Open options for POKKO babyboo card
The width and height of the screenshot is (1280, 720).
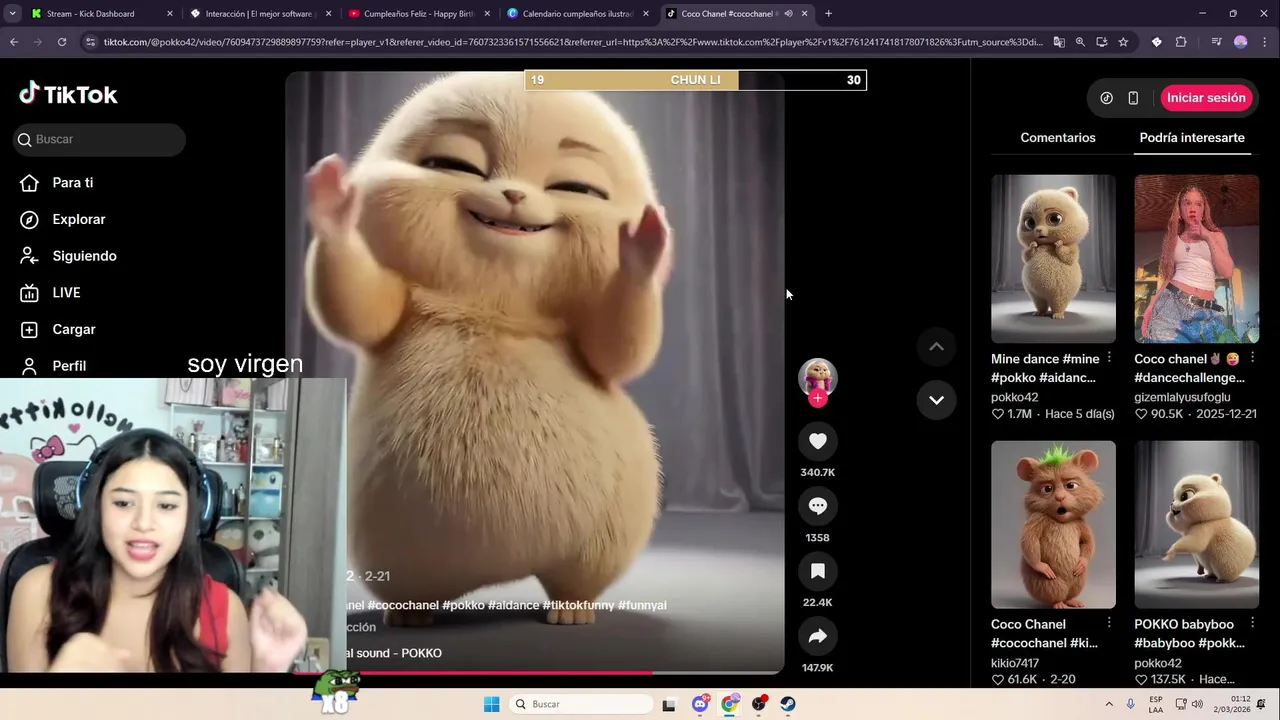1252,624
